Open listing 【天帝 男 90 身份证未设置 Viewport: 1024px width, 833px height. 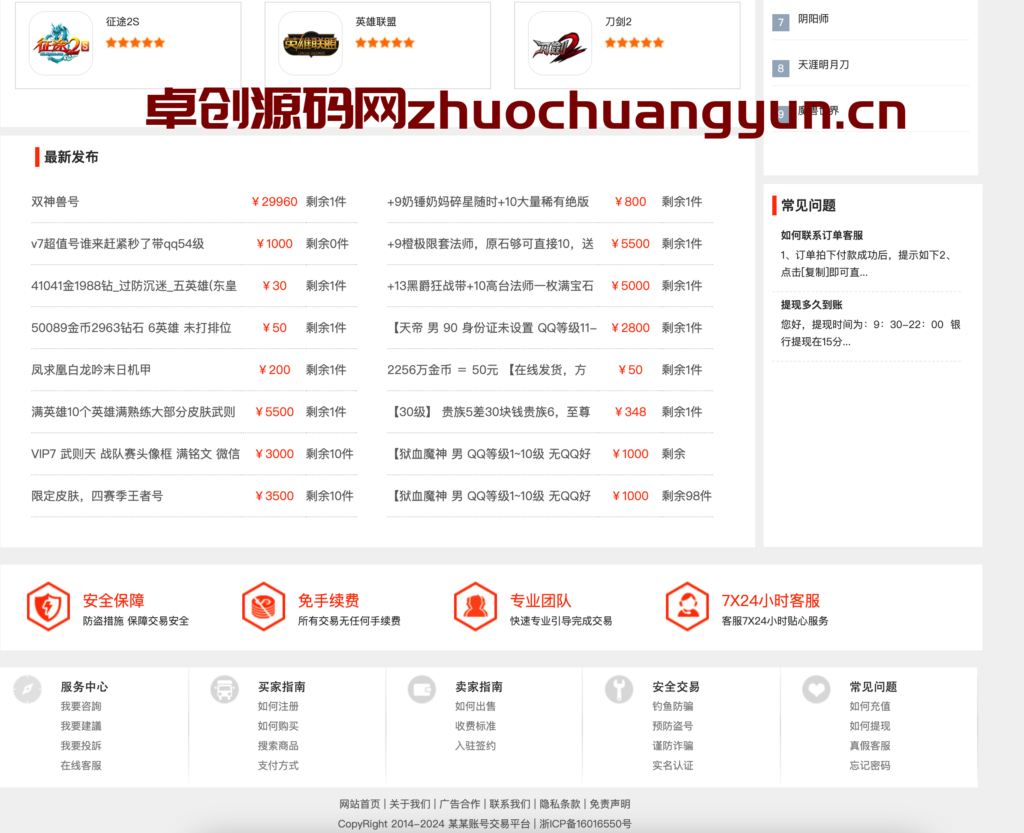[492, 328]
